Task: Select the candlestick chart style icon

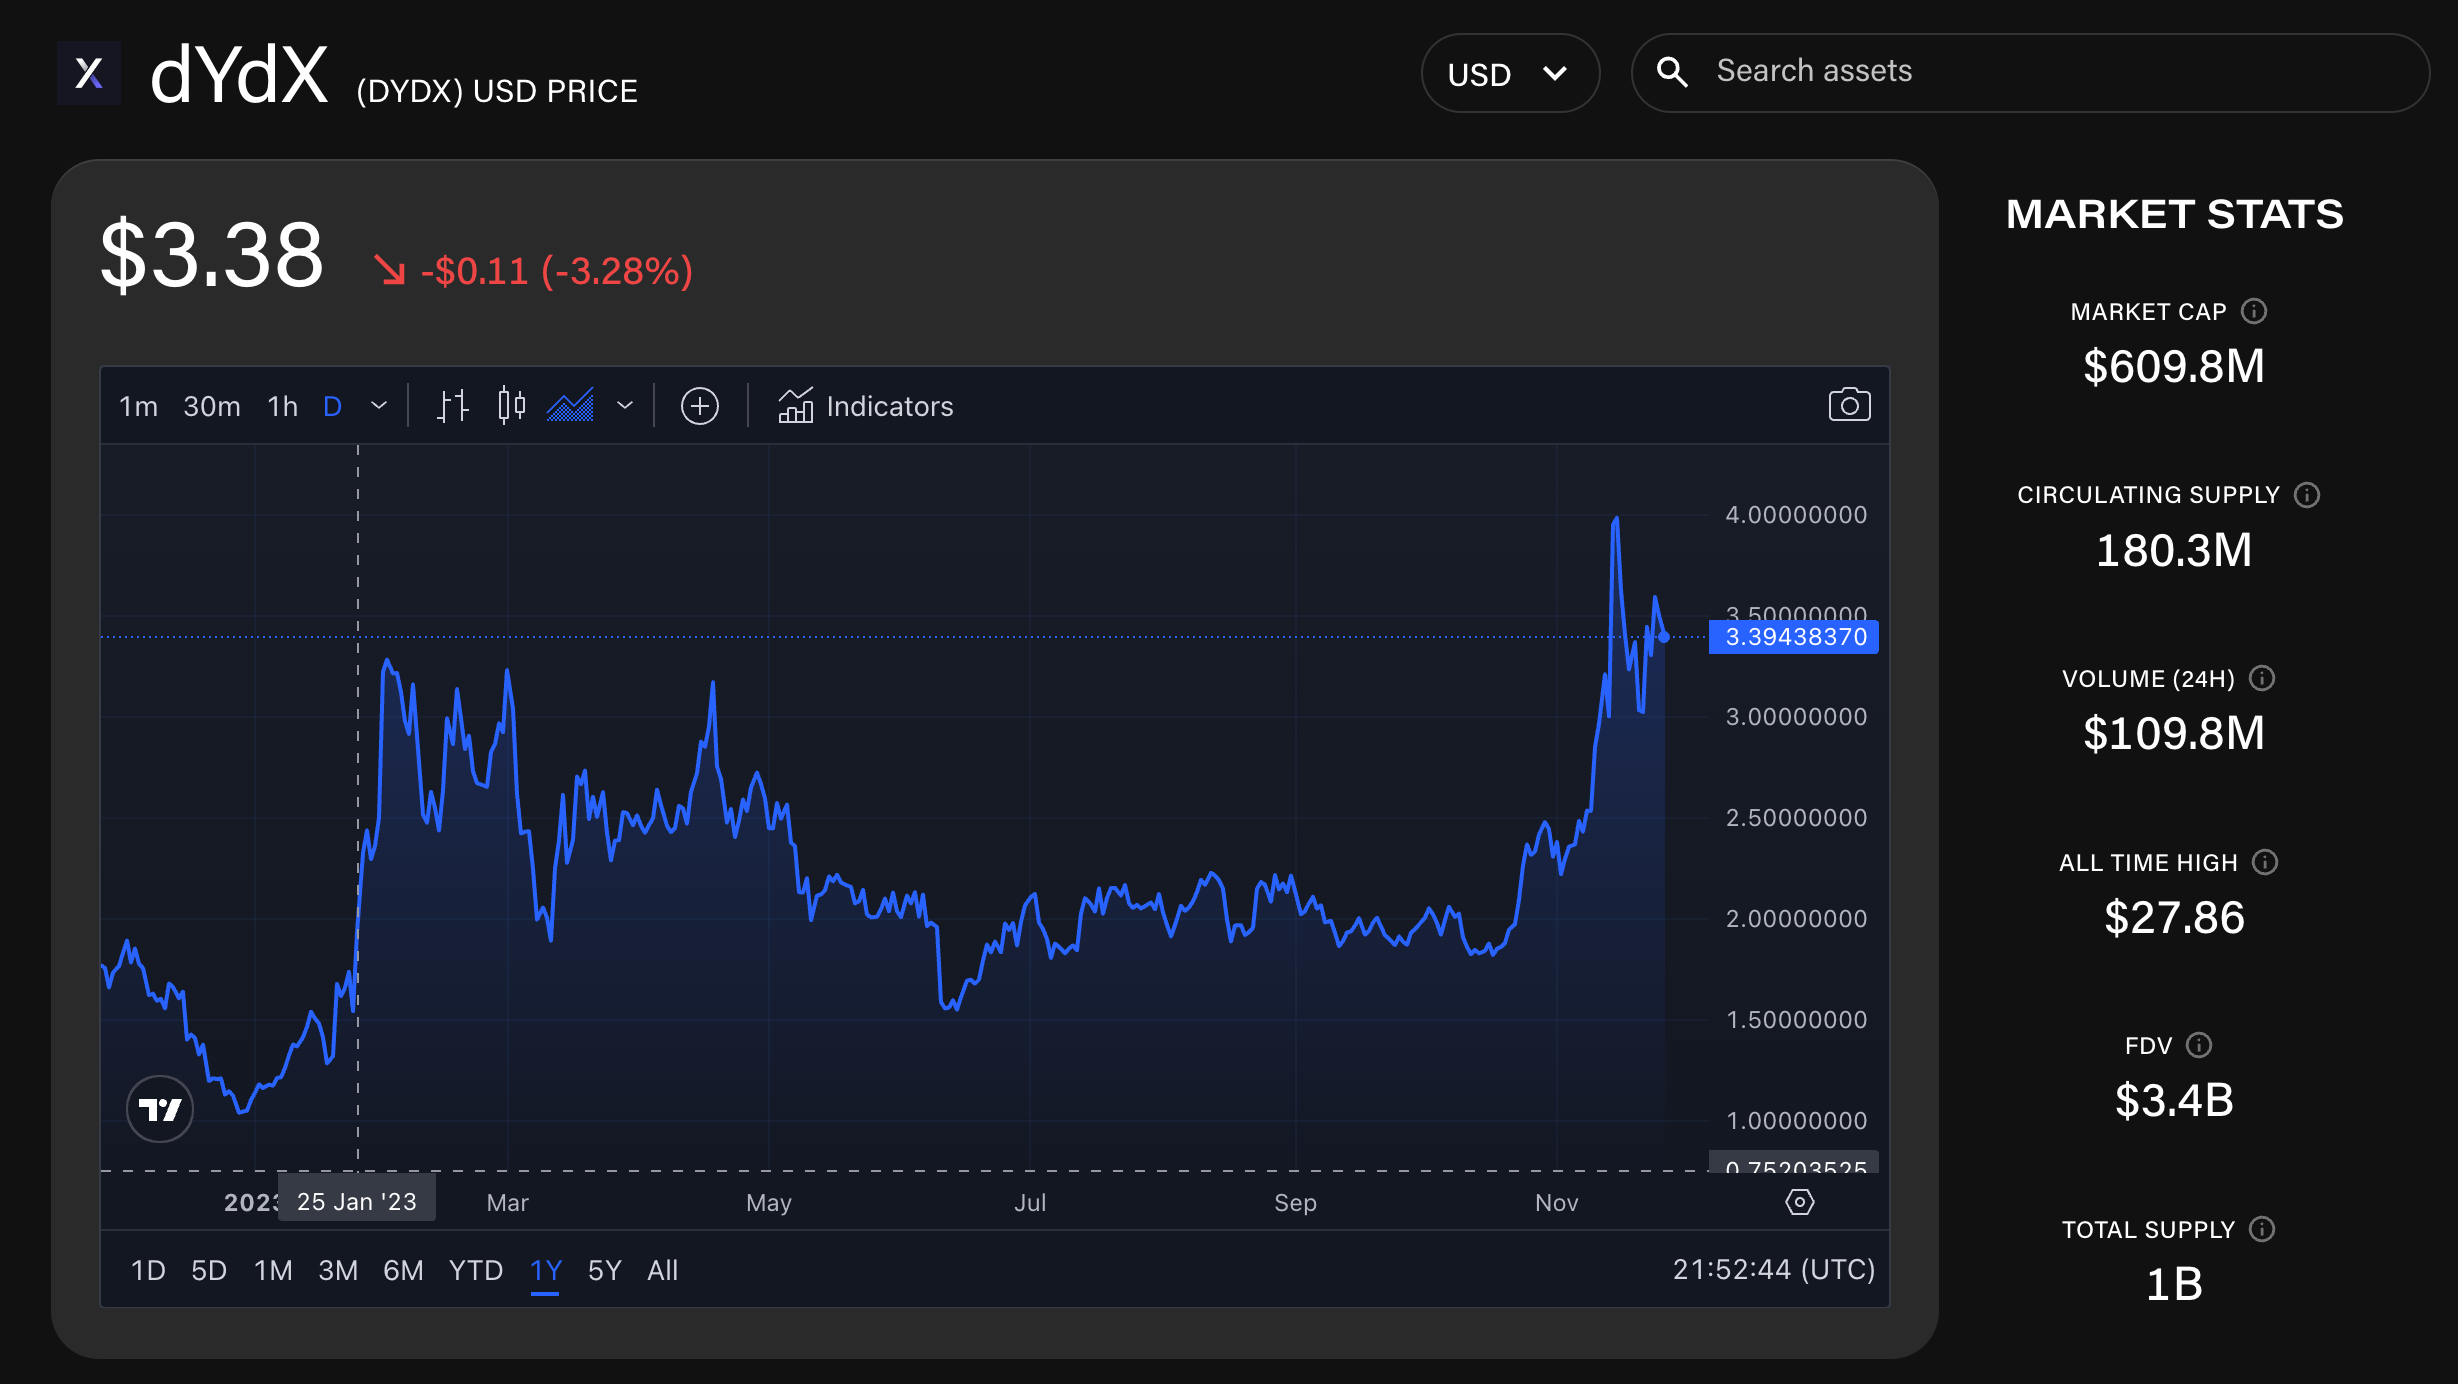Action: click(511, 406)
